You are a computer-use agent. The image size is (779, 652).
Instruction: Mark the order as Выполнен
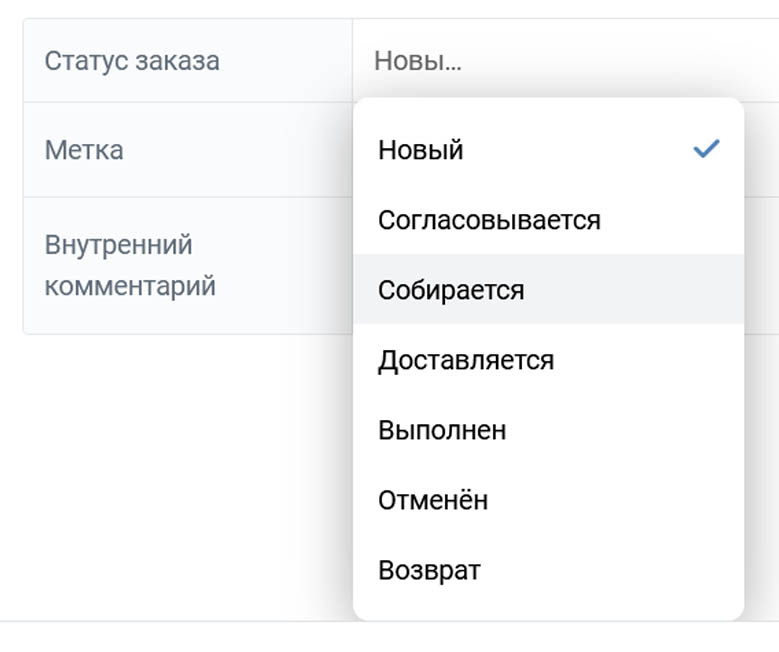pos(548,430)
